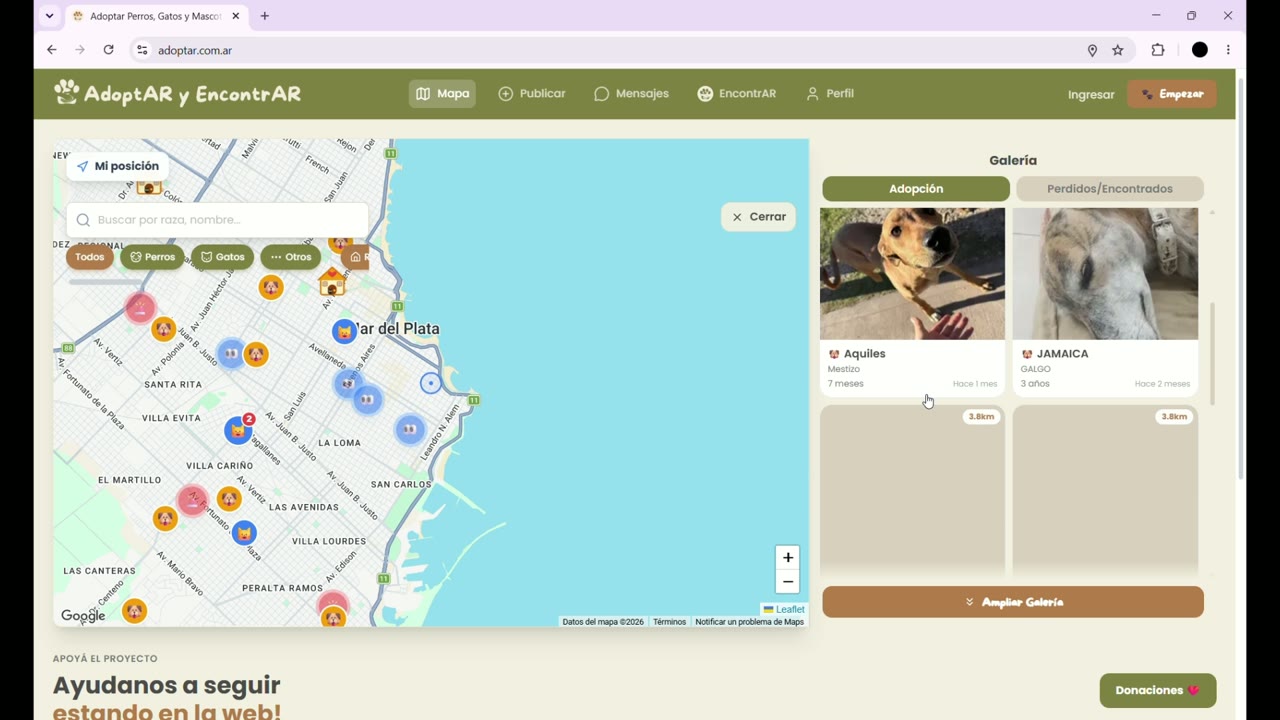Center map using Mi posición
Image resolution: width=1280 pixels, height=720 pixels.
click(118, 166)
